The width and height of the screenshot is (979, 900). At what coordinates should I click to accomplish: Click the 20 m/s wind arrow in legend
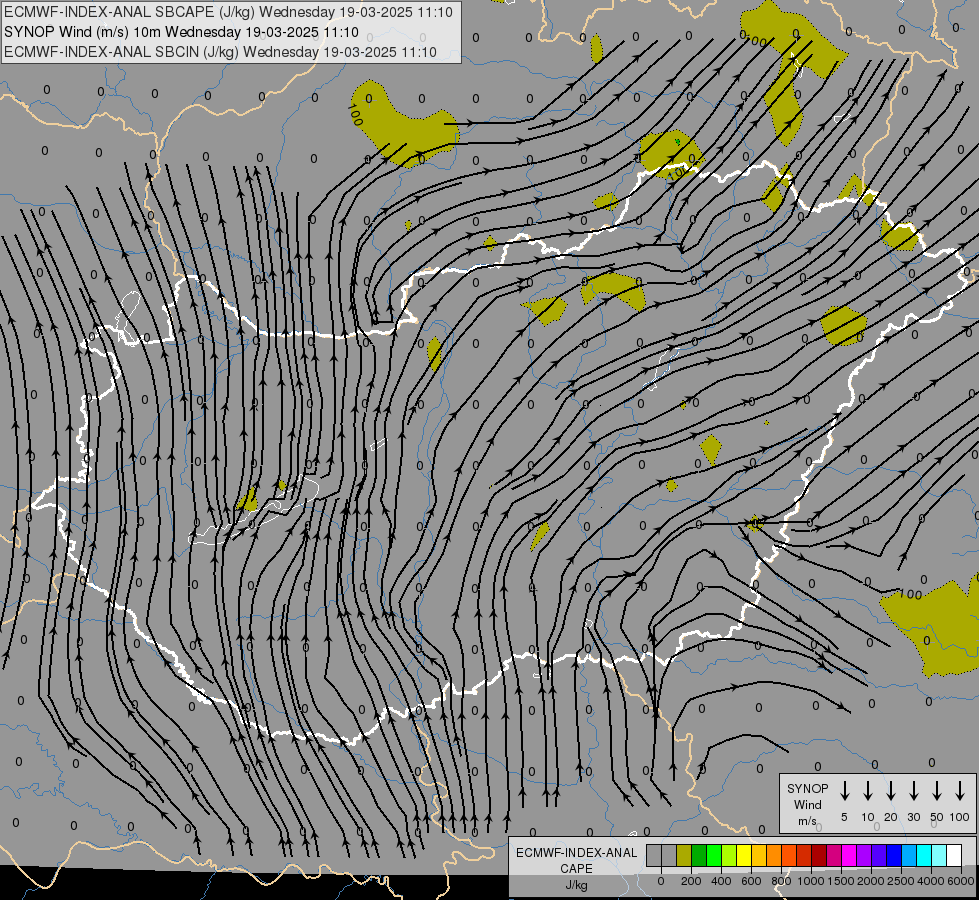point(891,790)
